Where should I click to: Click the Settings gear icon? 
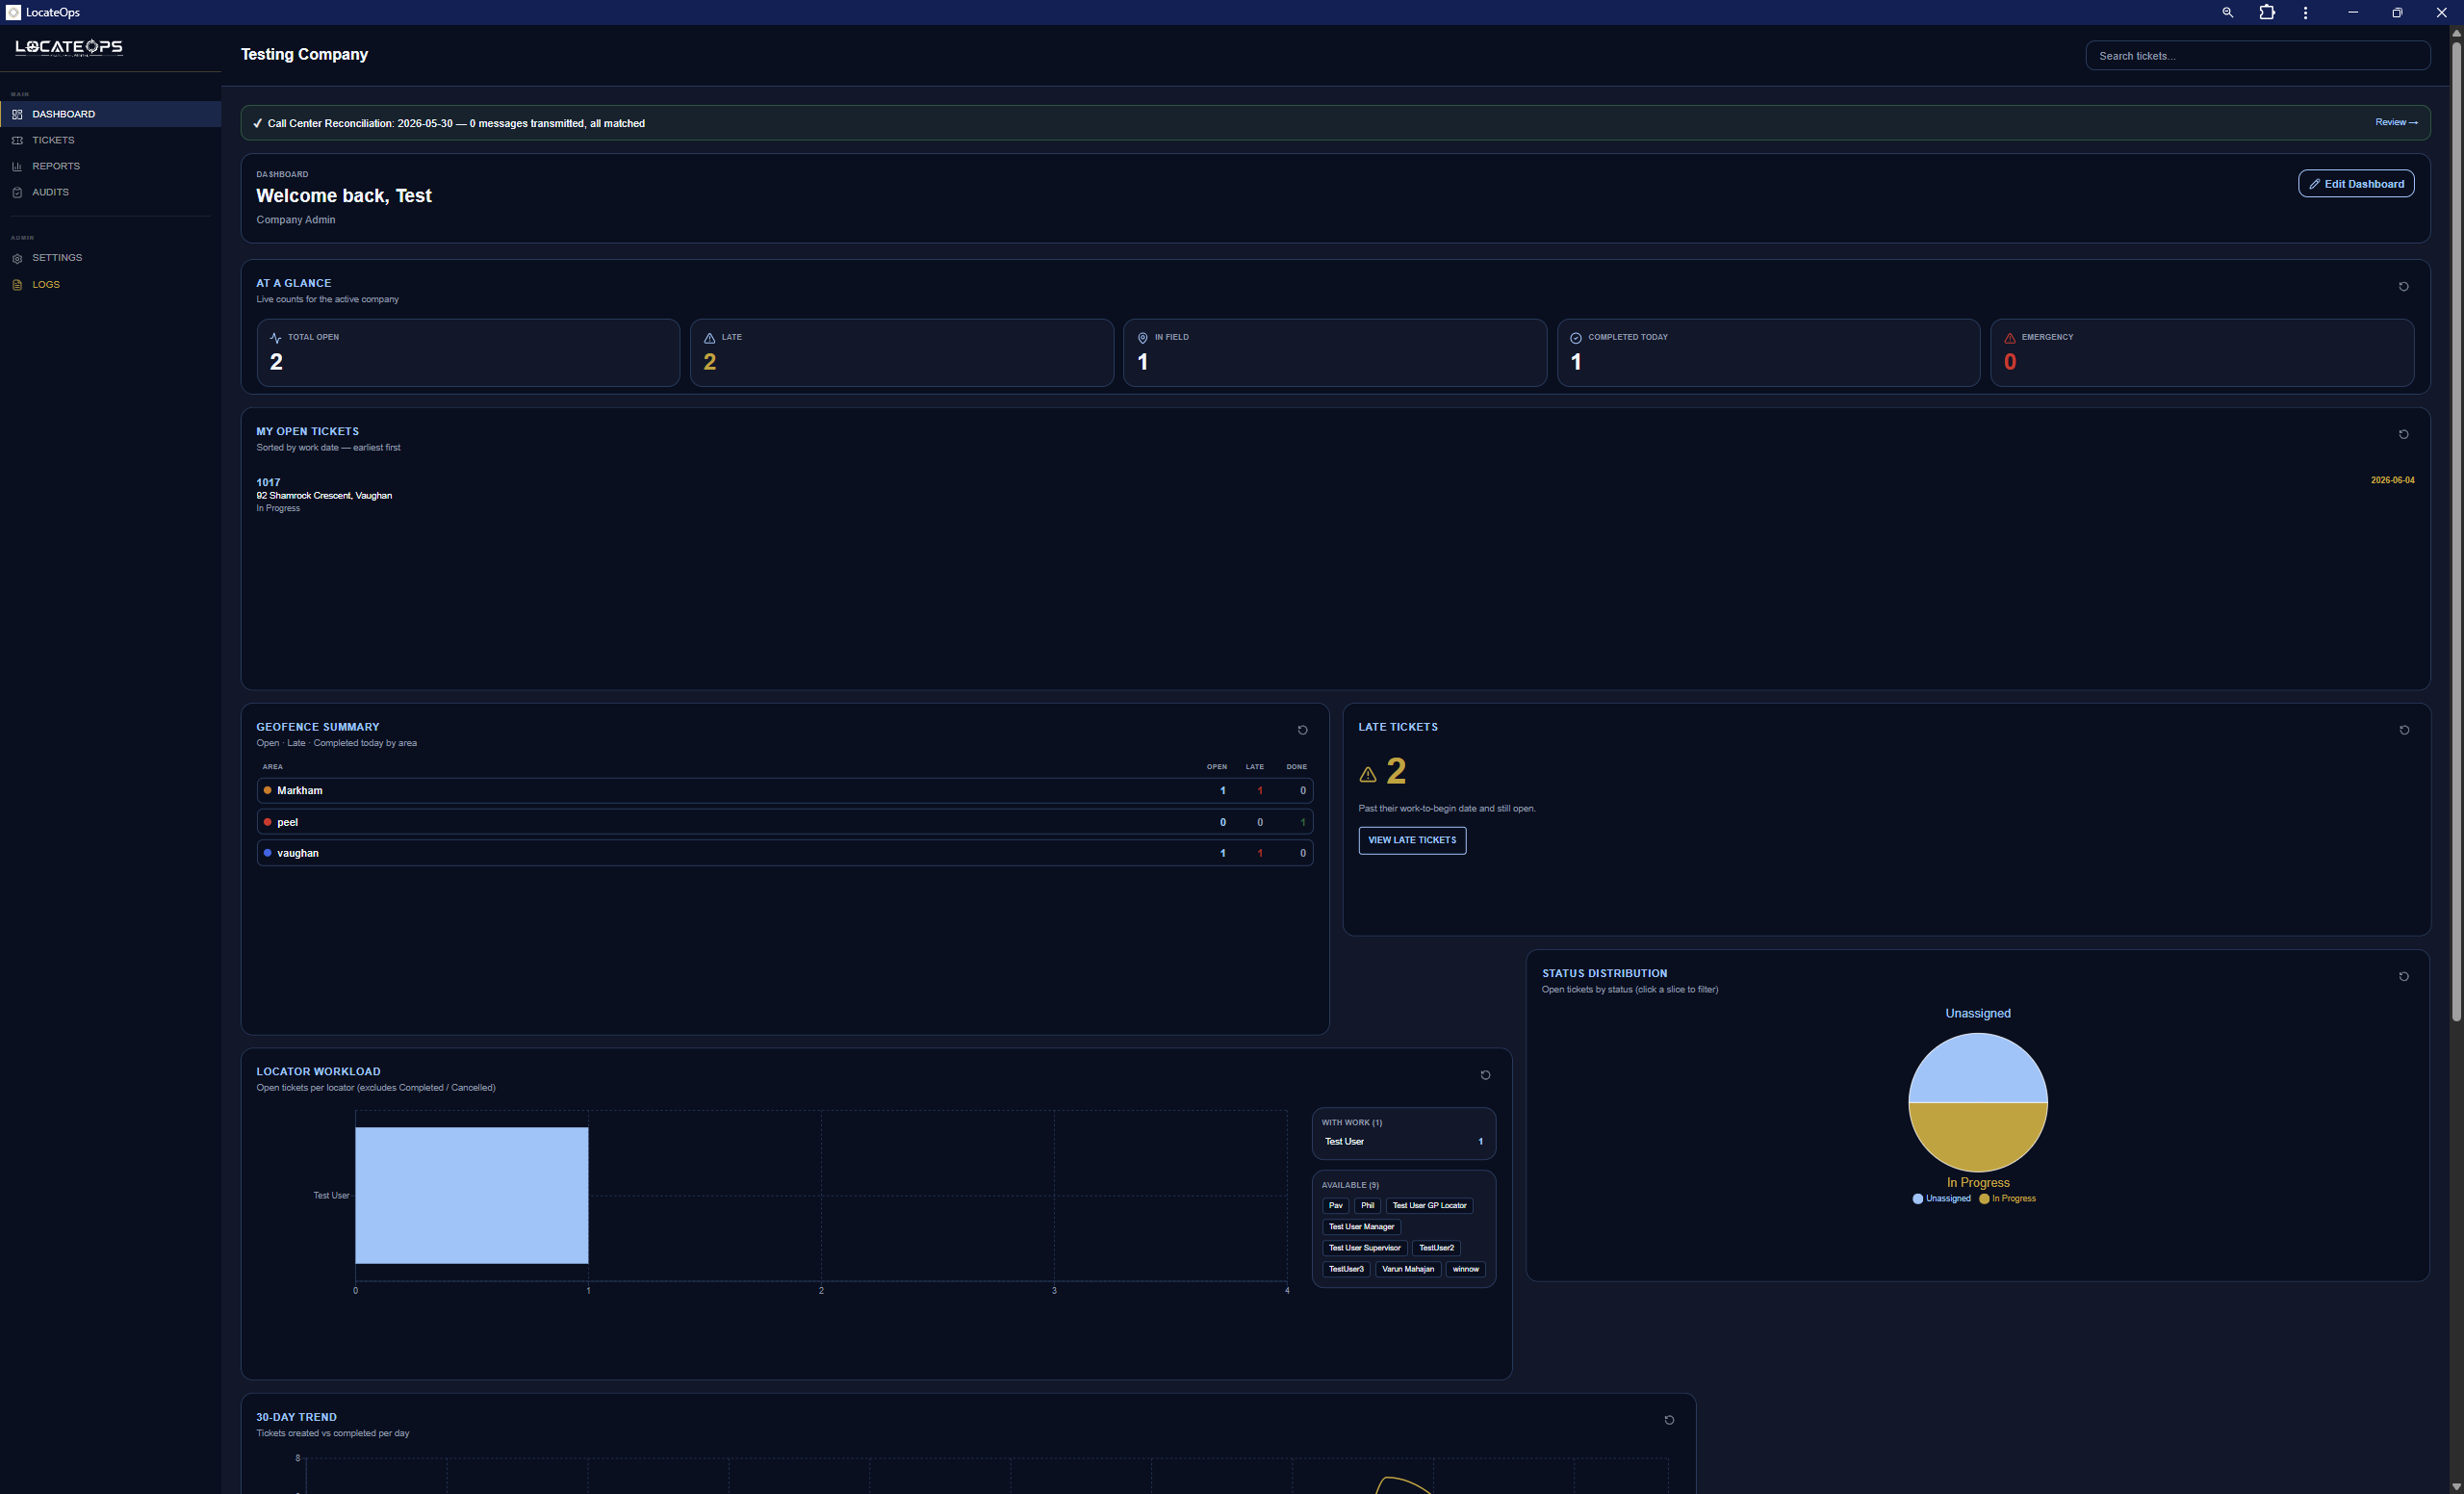17,258
